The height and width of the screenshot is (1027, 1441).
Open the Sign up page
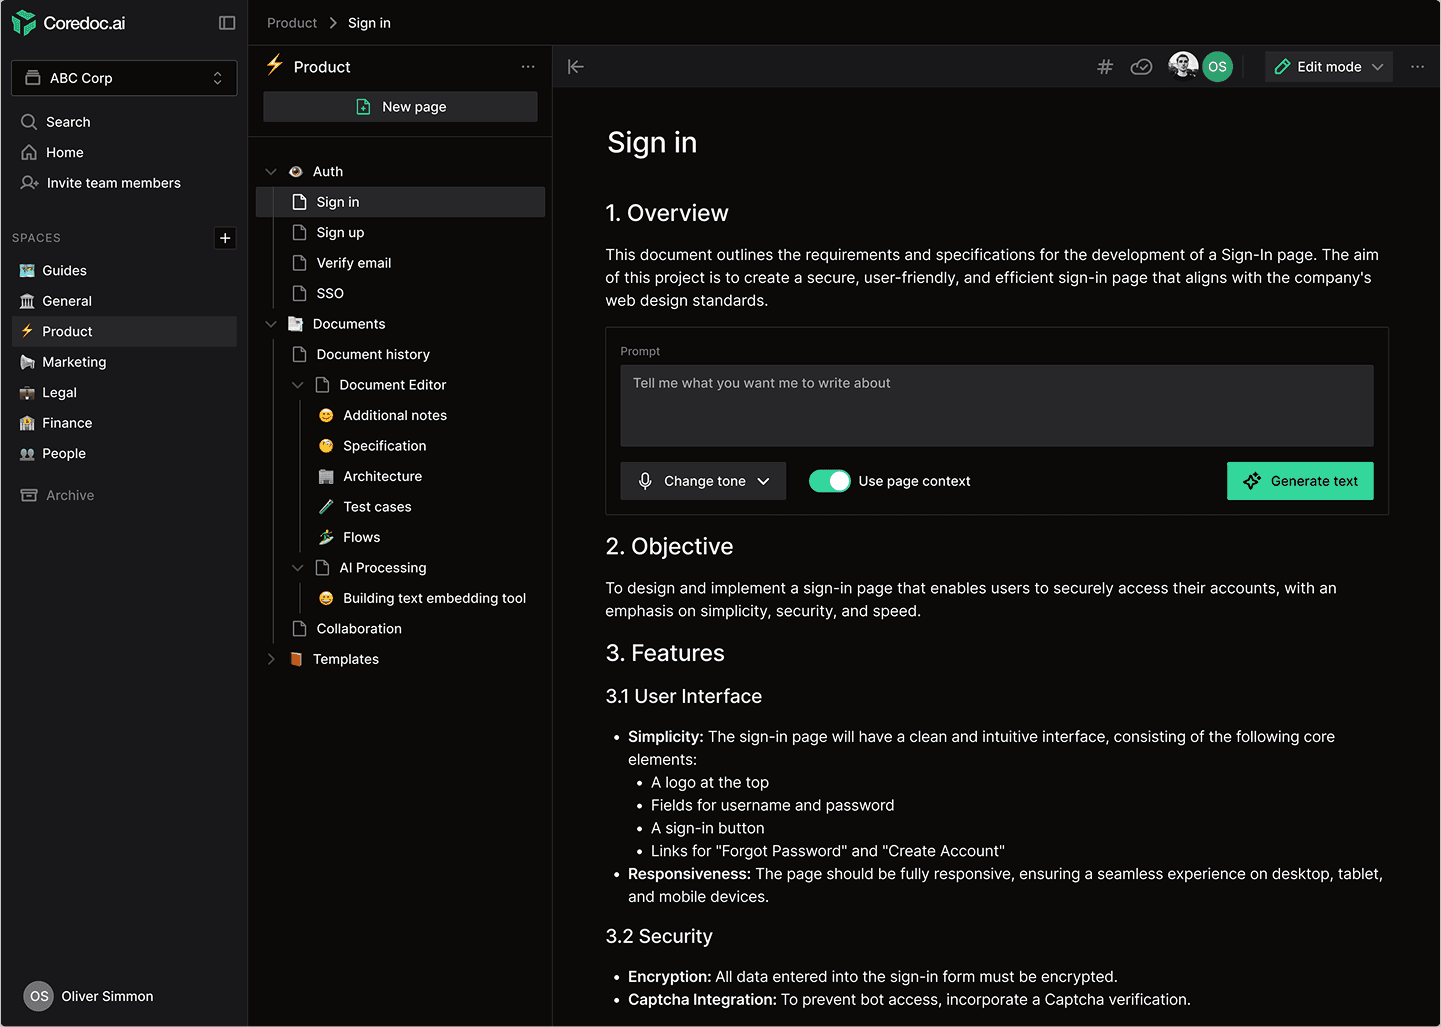click(400, 232)
